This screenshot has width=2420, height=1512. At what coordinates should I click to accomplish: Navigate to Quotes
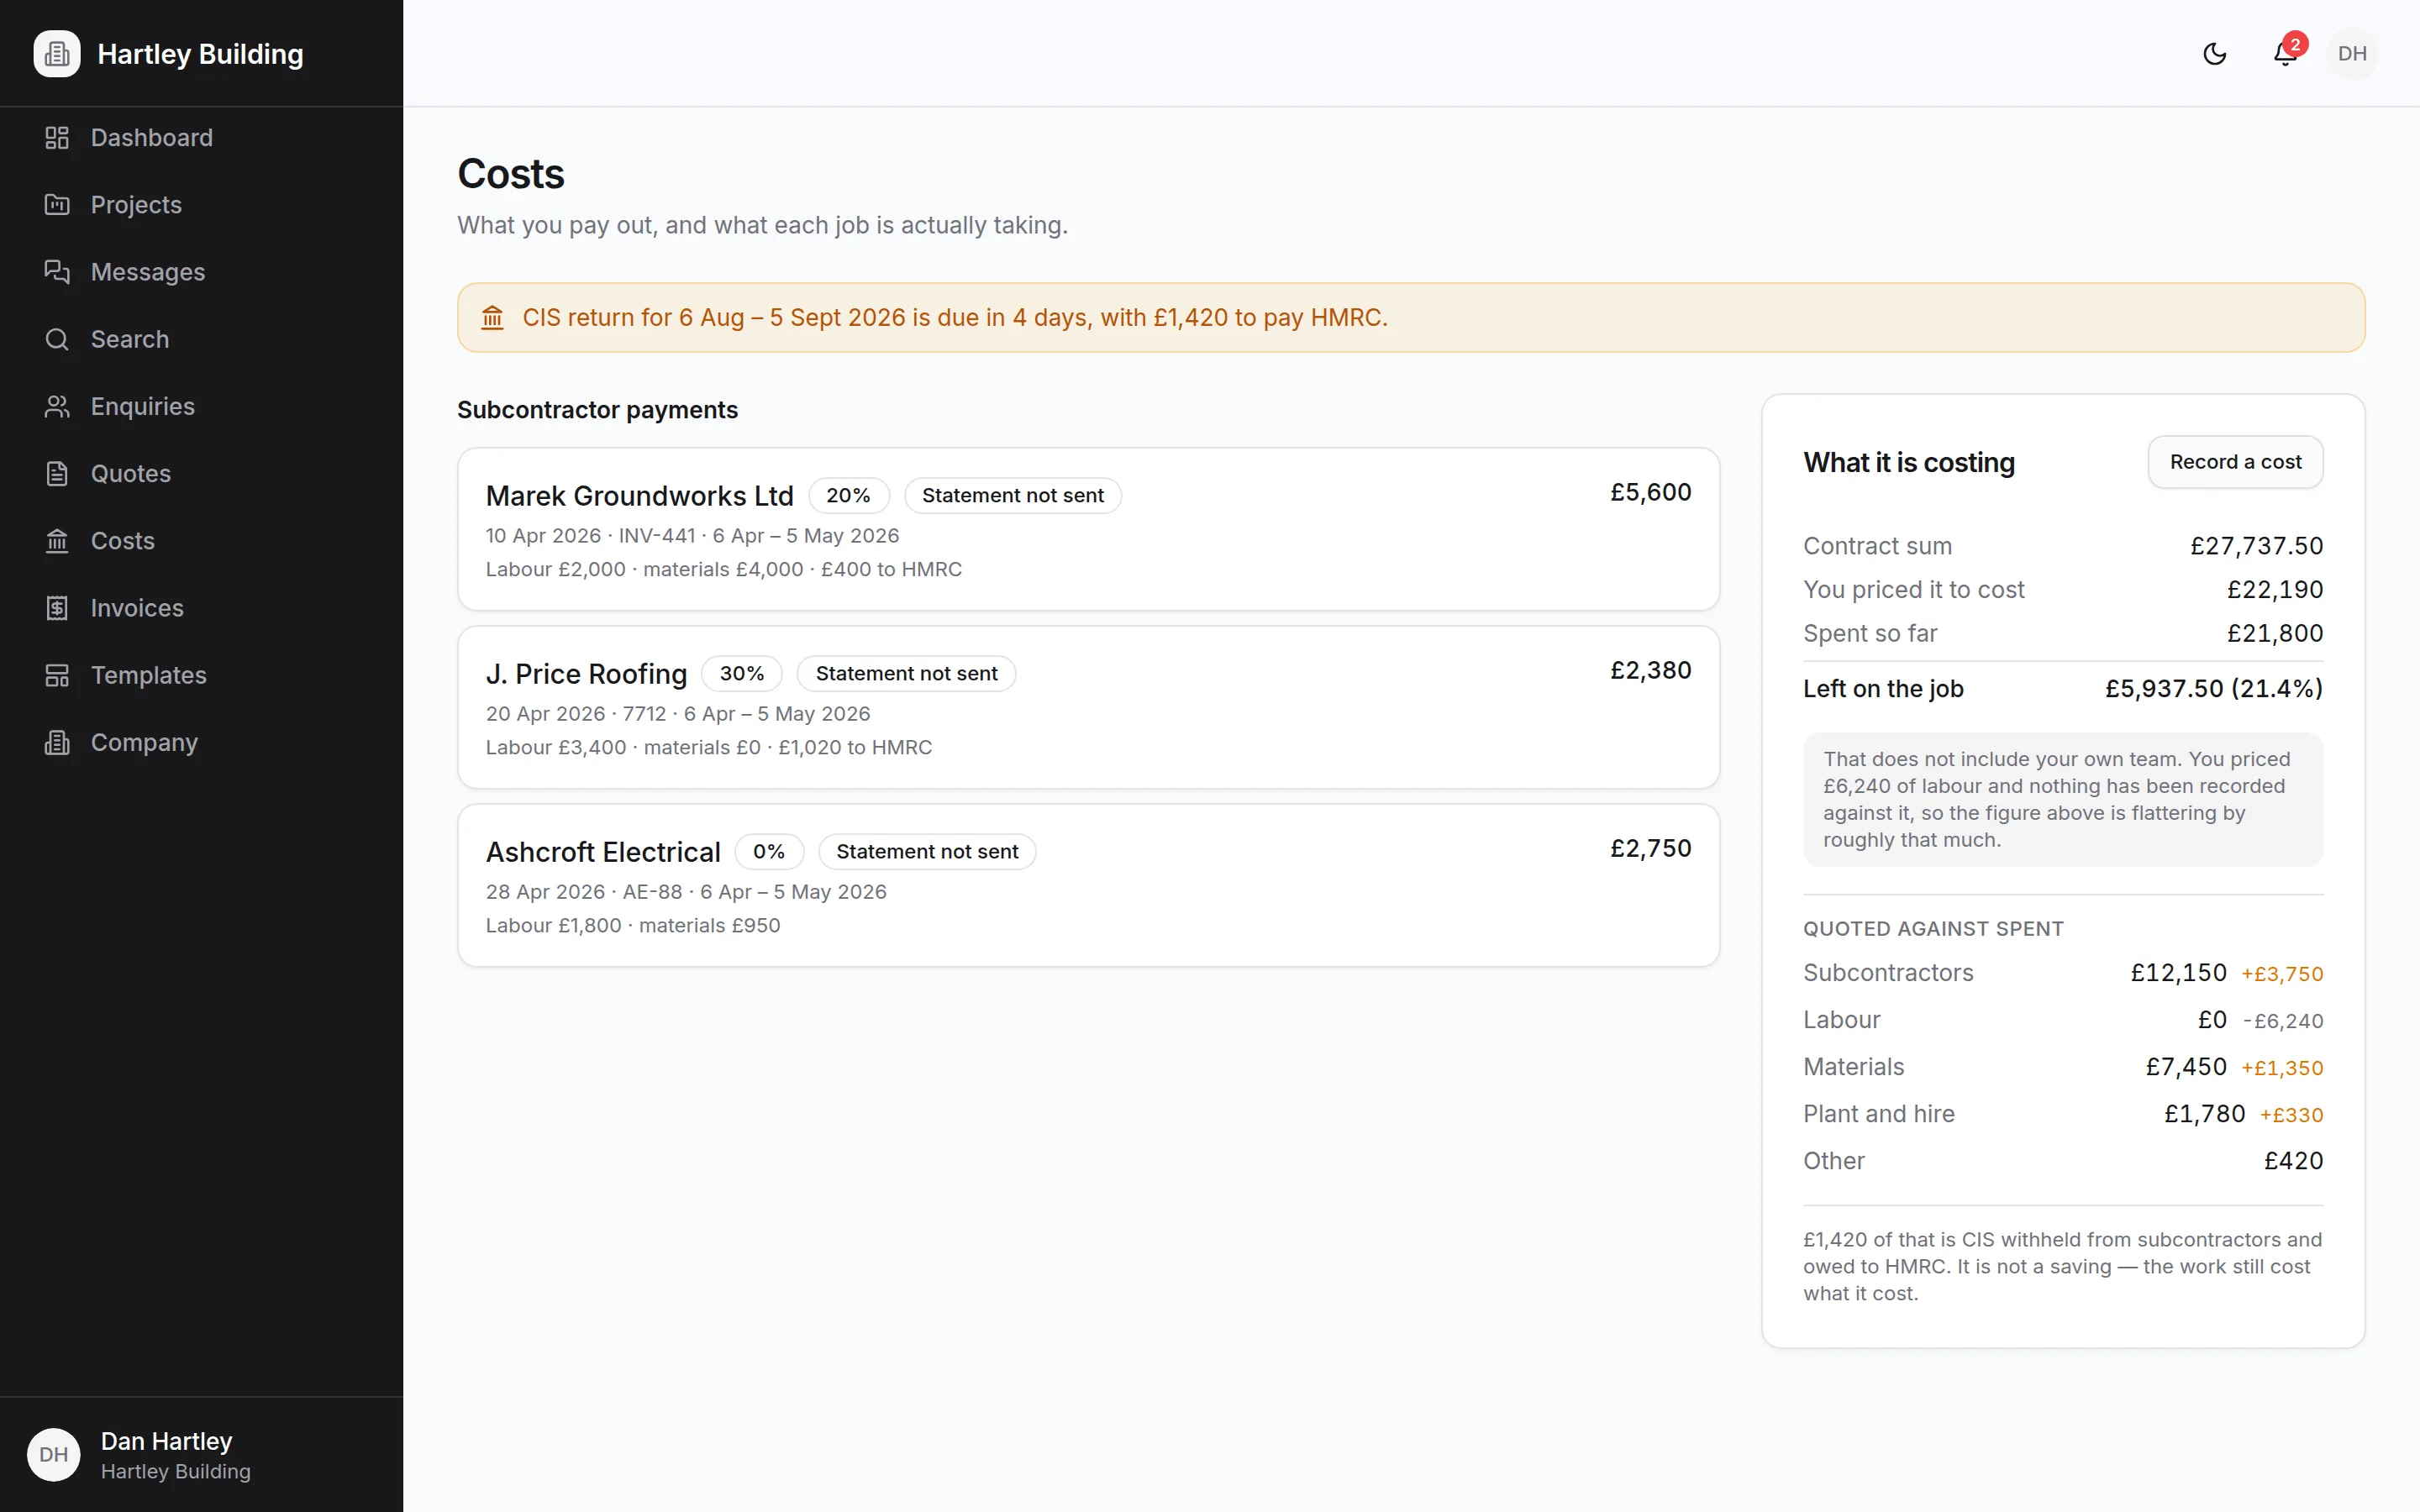[202, 473]
